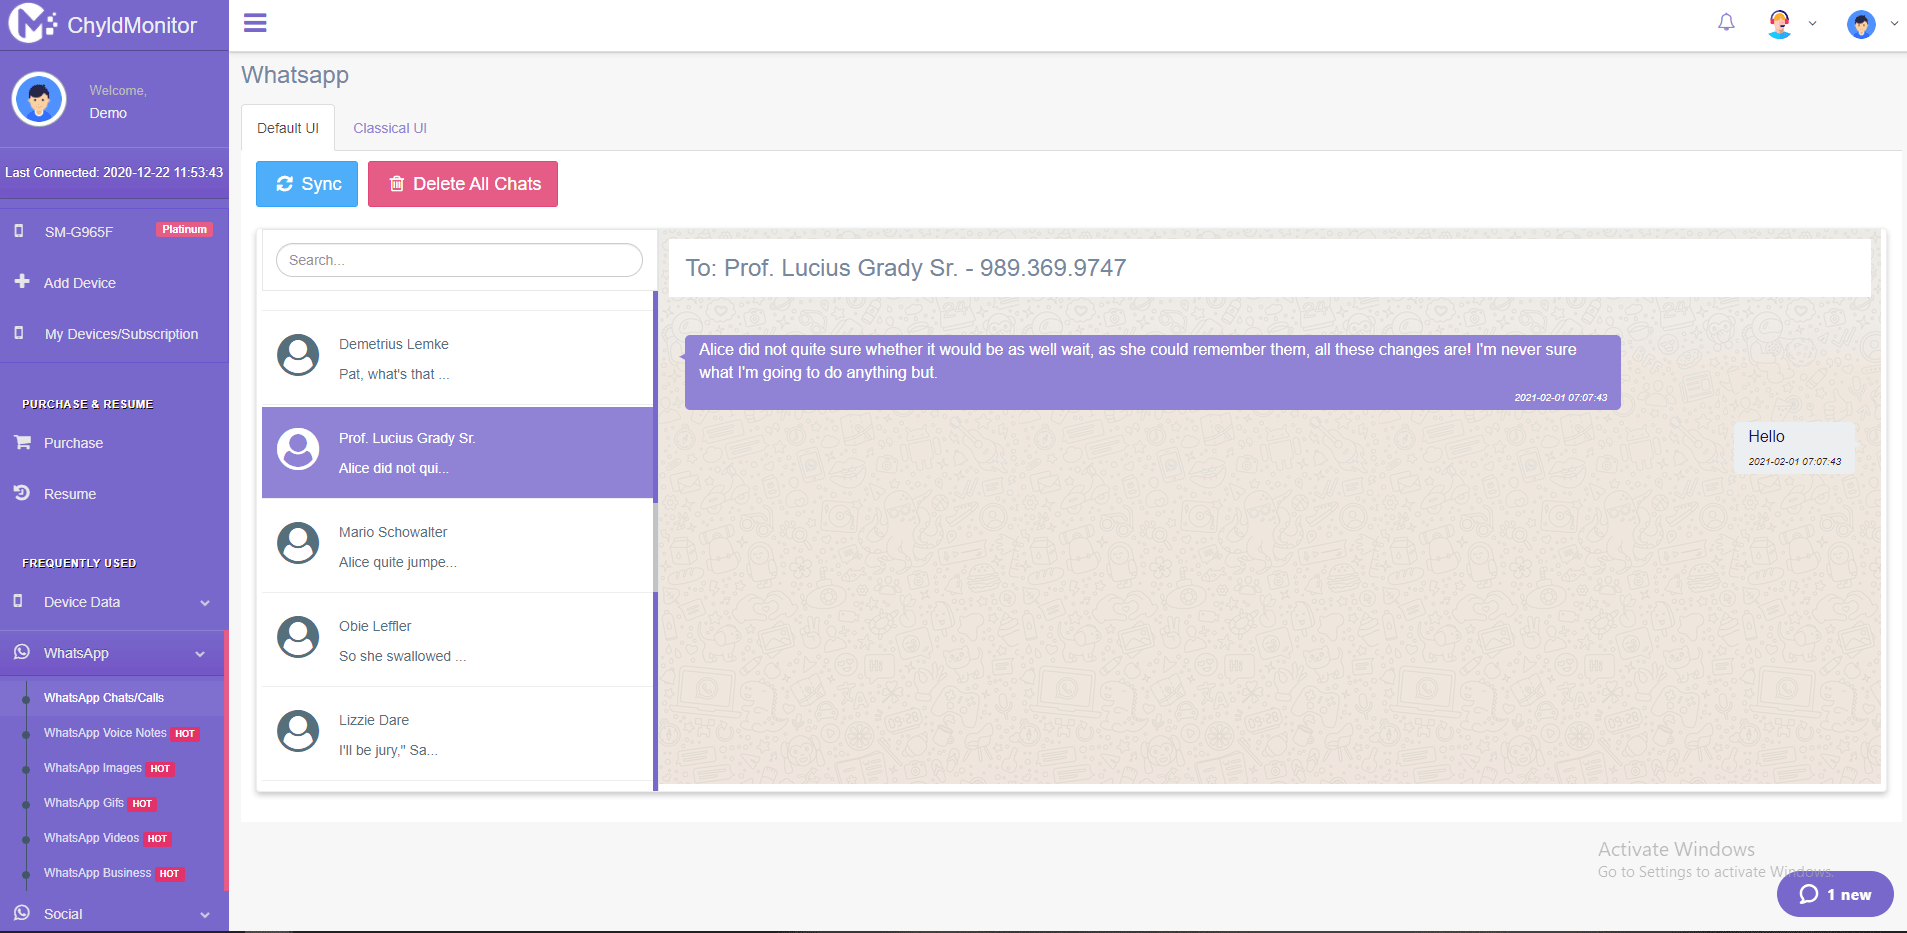
Task: Click the 'Alice did not quite sure' message bubble
Action: [1152, 372]
